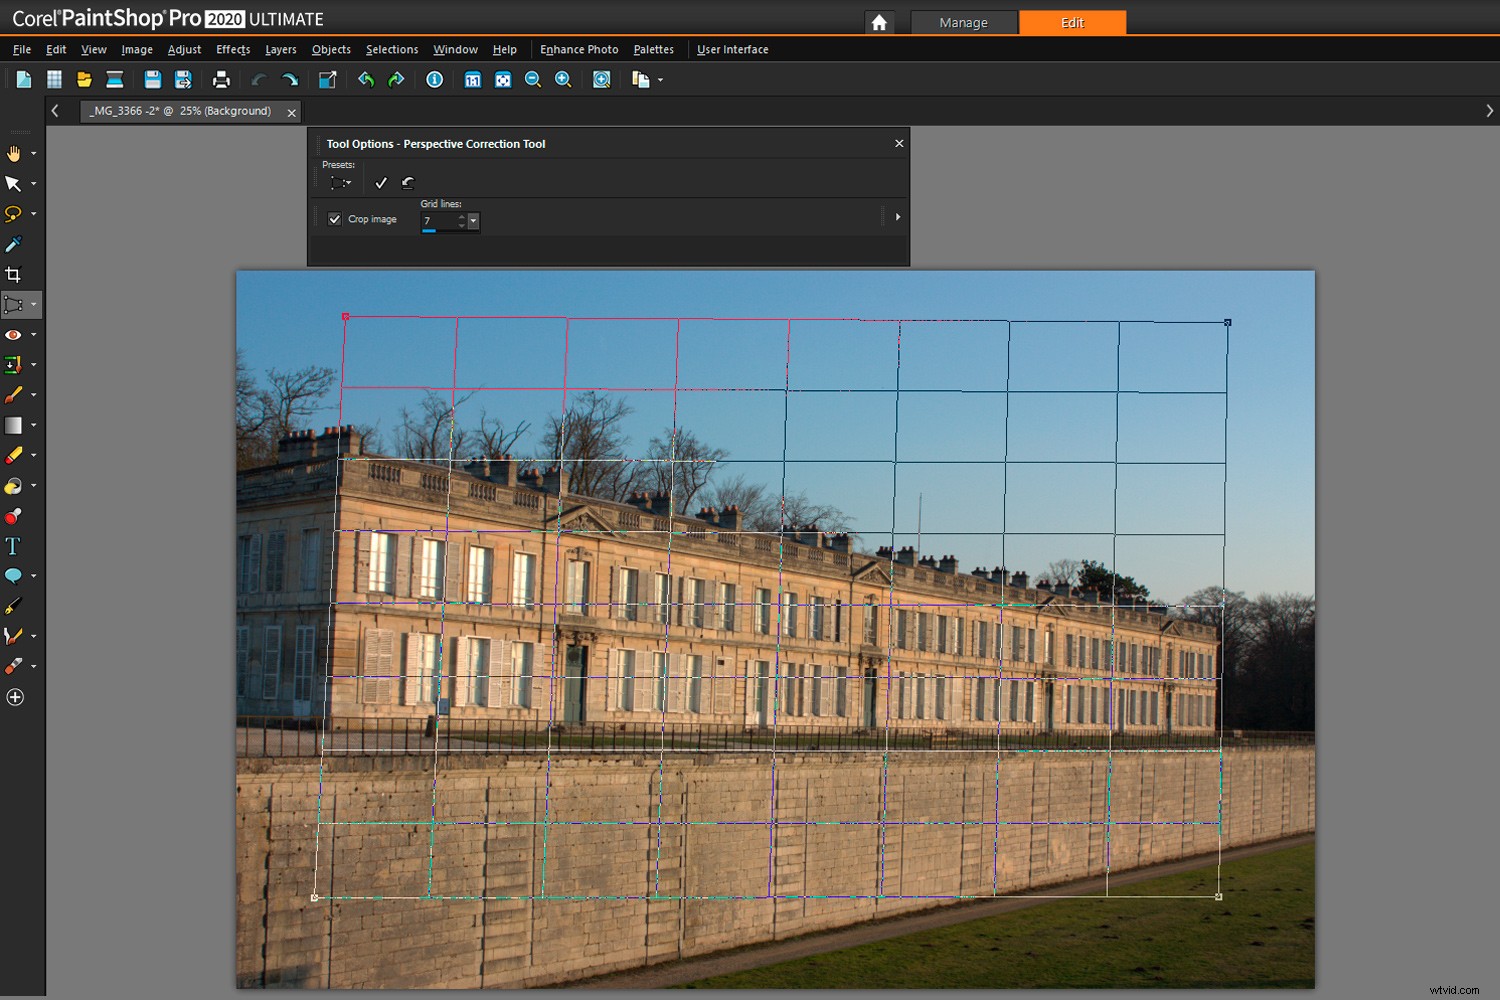Screen dimensions: 1500x1000
Task: Uncheck the Crop image checkbox
Action: [334, 218]
